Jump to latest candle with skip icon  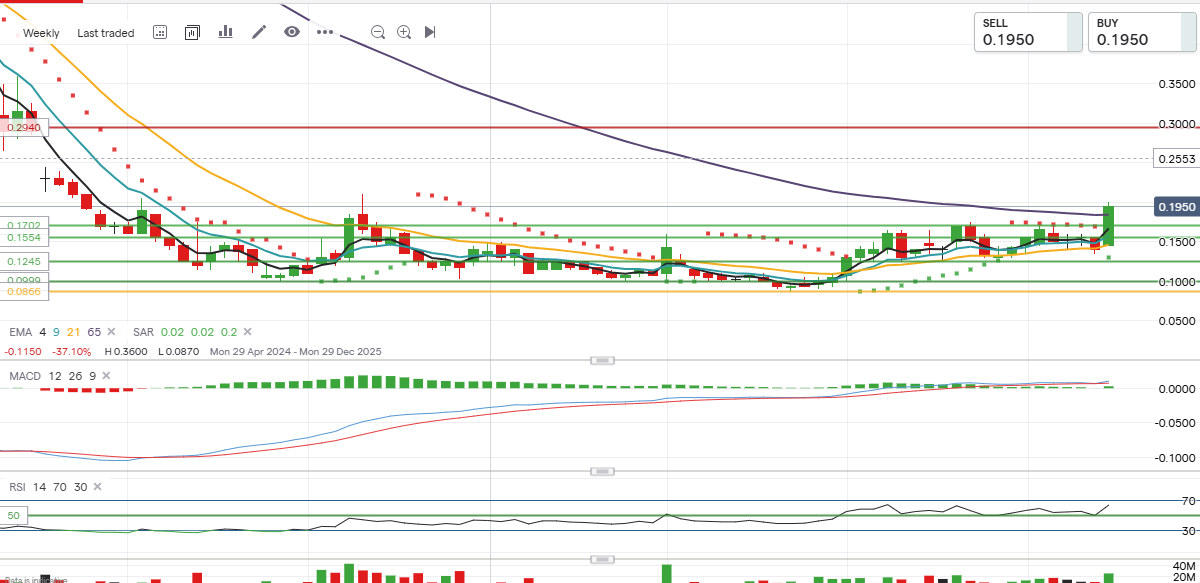(430, 32)
